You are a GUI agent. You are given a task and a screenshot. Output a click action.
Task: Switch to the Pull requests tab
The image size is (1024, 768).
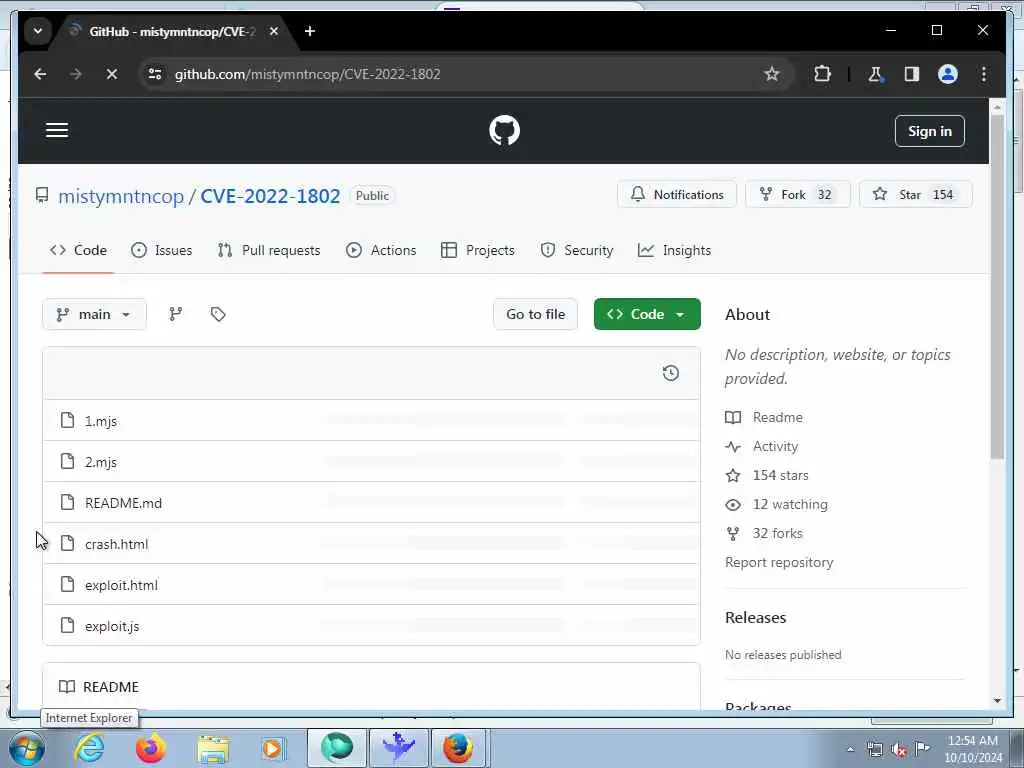click(x=268, y=250)
